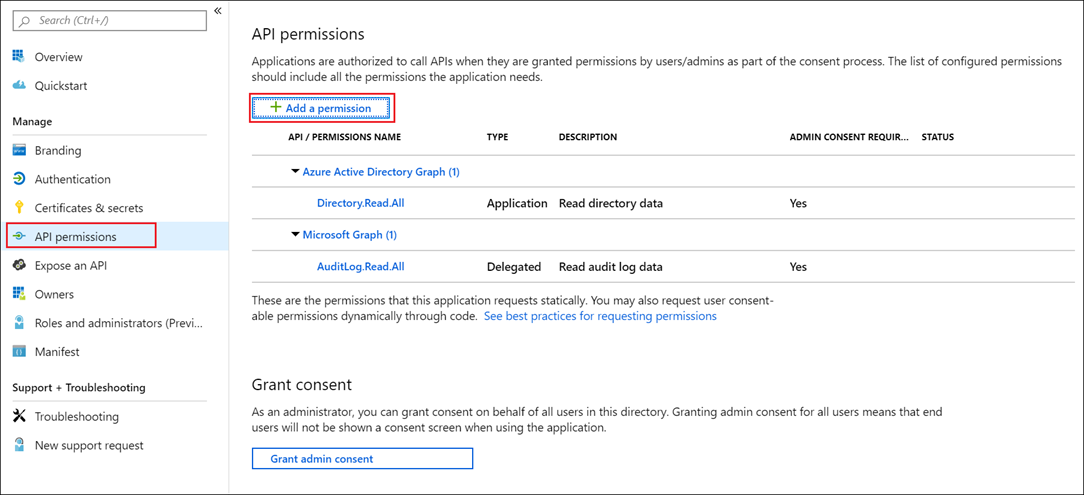The image size is (1084, 495).
Task: Click the Branding icon
Action: 19,150
